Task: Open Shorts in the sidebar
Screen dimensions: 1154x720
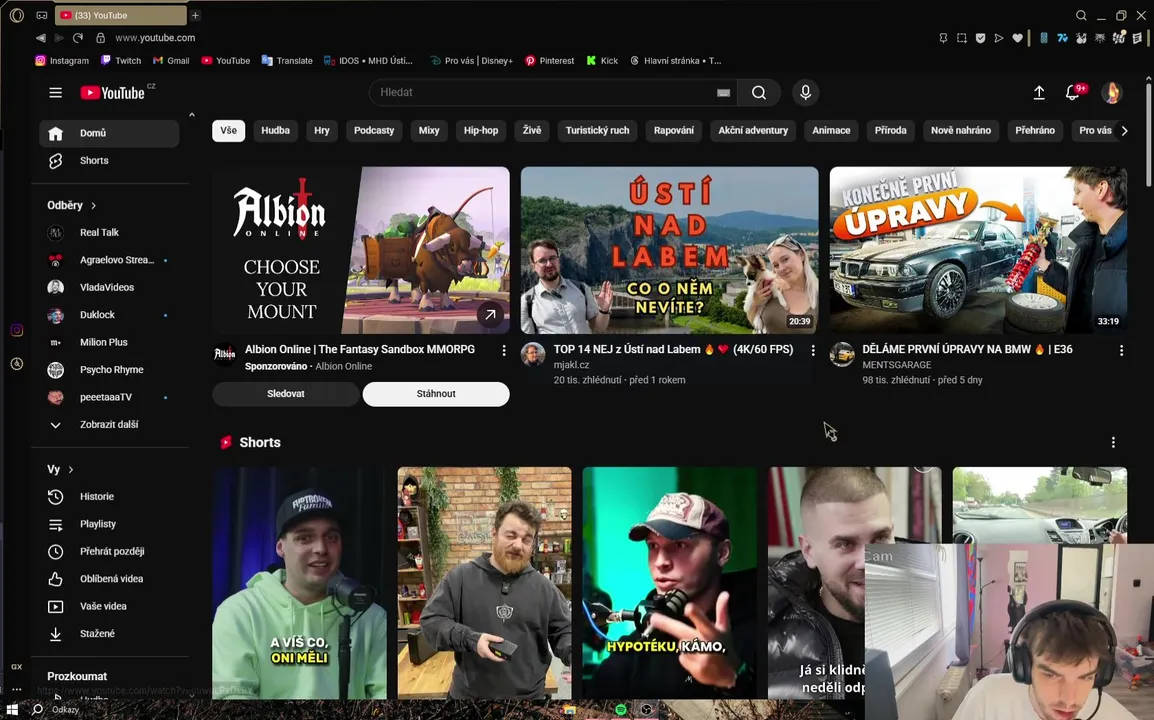Action: click(109, 160)
